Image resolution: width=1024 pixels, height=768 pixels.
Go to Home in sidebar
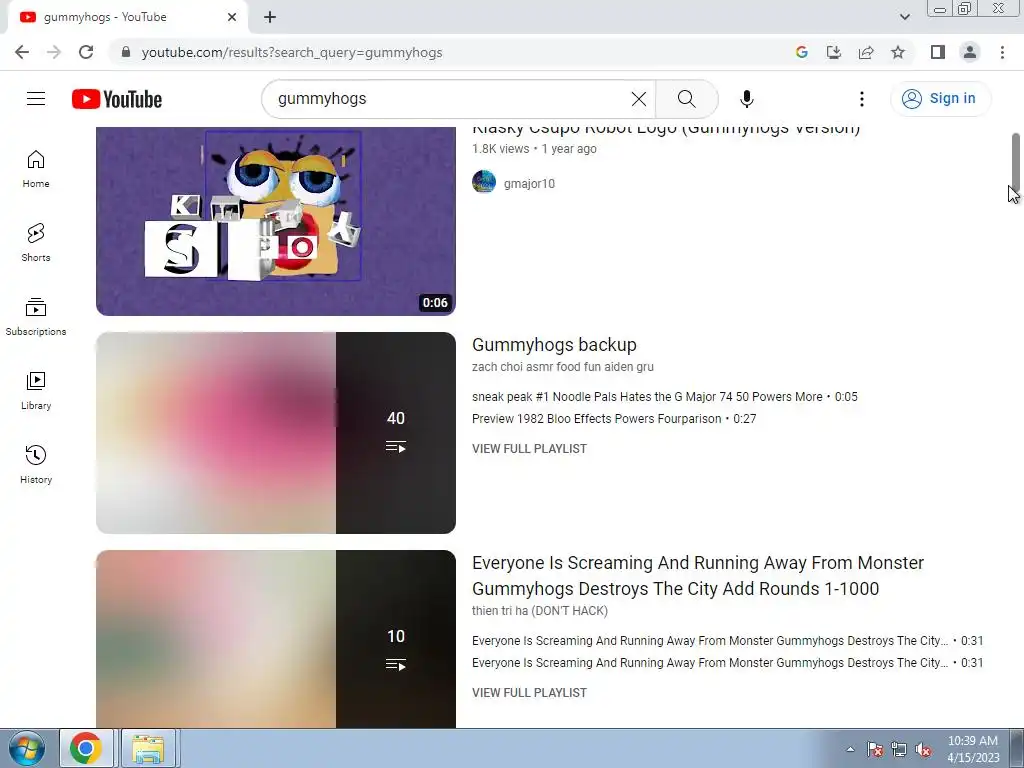click(36, 169)
